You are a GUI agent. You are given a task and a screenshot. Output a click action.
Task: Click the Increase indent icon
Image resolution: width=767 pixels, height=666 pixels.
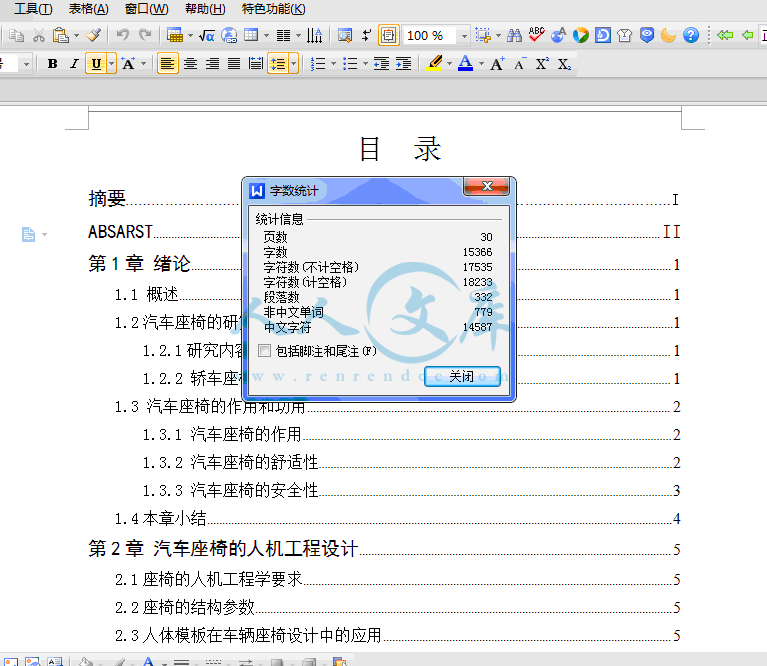click(404, 64)
